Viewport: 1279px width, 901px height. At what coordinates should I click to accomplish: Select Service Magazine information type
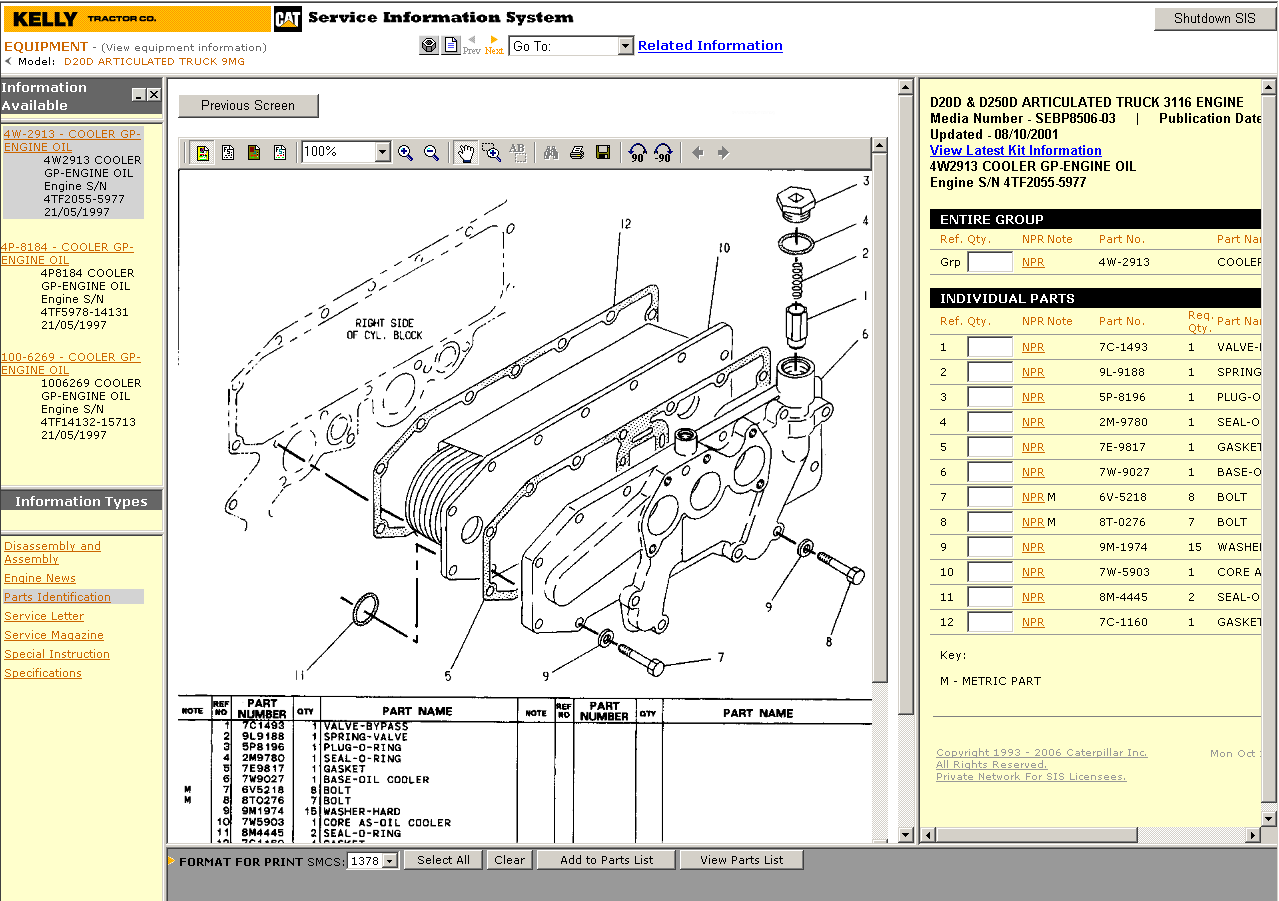tap(54, 635)
